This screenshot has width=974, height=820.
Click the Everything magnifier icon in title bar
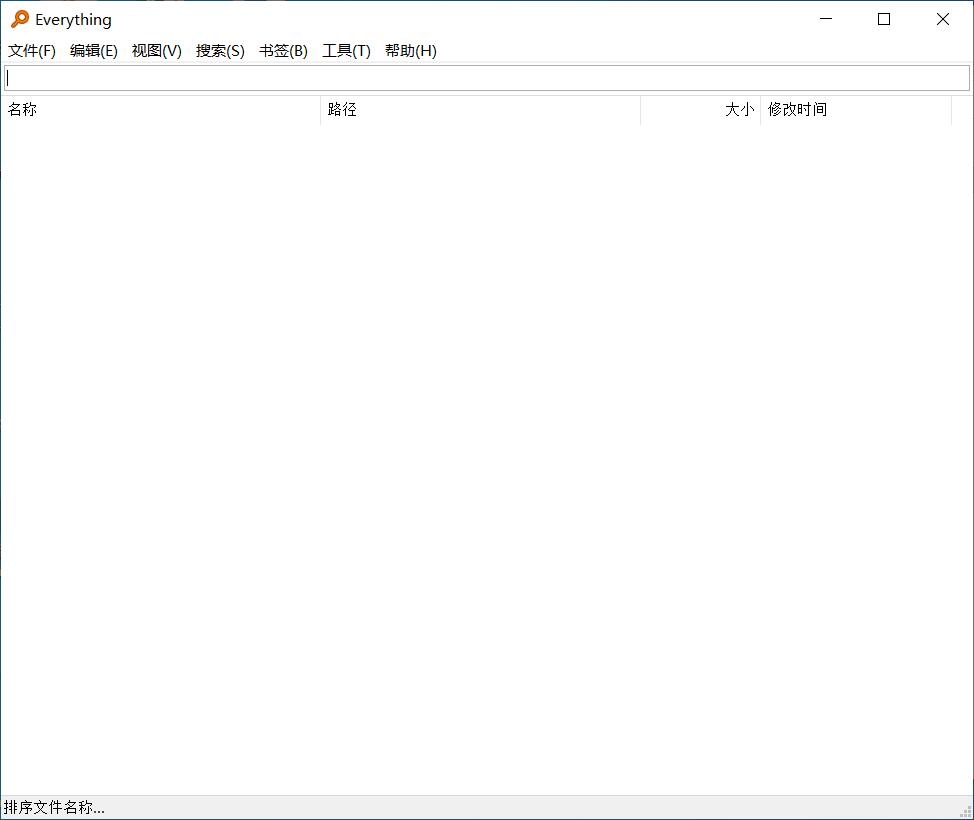tap(20, 19)
